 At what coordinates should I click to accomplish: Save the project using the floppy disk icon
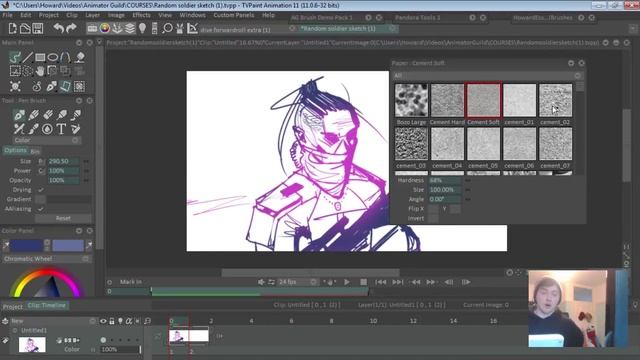pyautogui.click(x=38, y=28)
